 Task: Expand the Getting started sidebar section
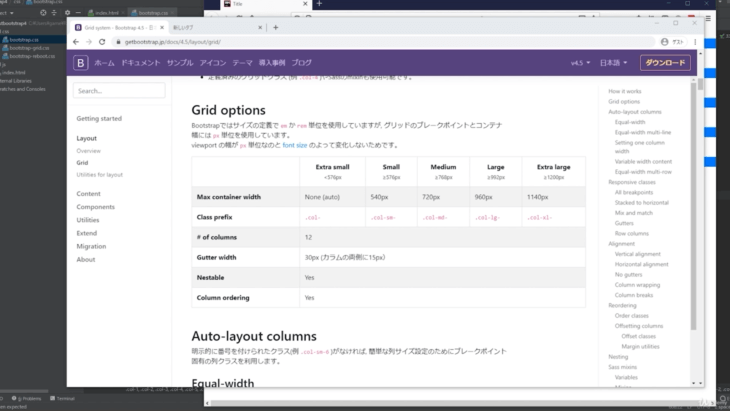tap(99, 118)
